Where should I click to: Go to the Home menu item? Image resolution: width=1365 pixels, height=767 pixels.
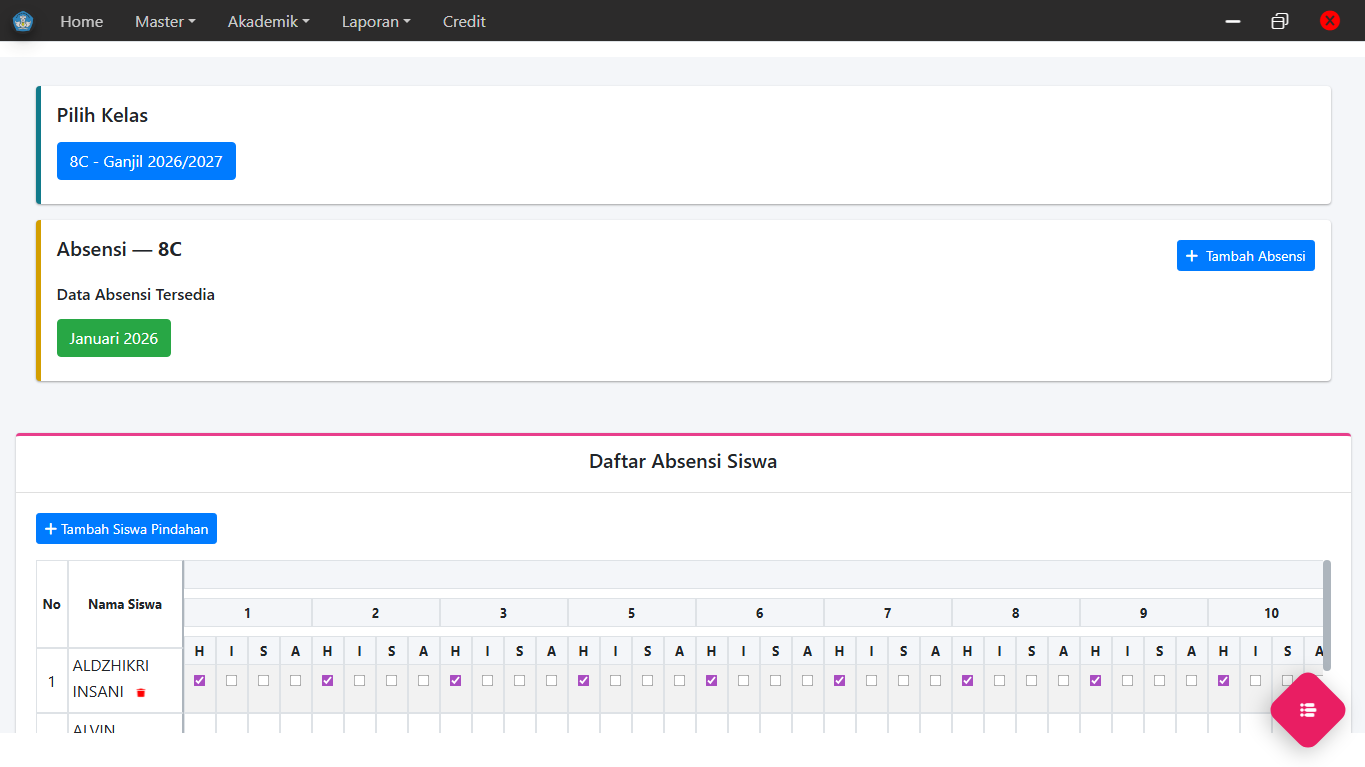[81, 21]
